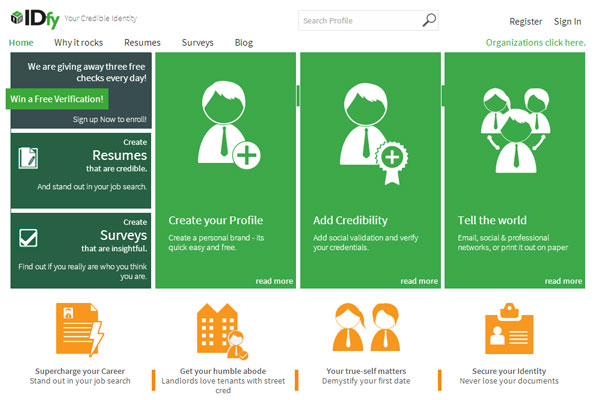Visit the Blog menu item
The image size is (600, 400).
244,42
